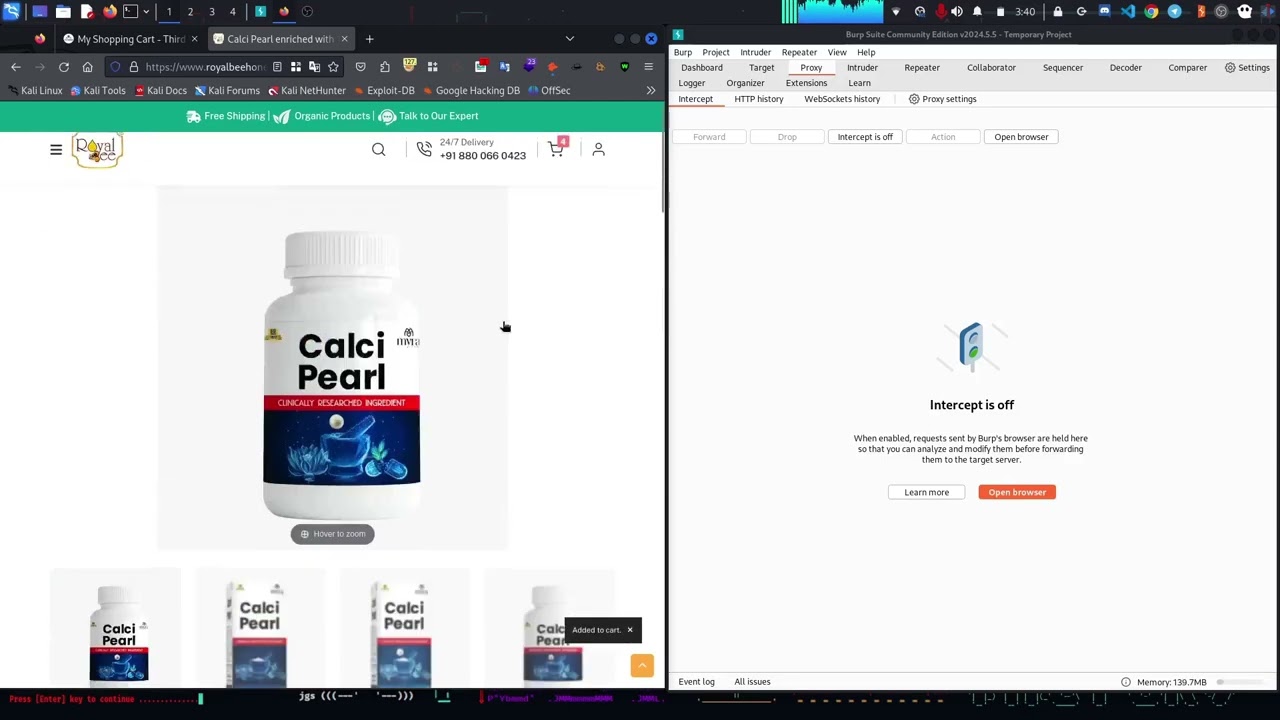Open Kali Tools bookmark
This screenshot has width=1280, height=720.
pyautogui.click(x=97, y=90)
